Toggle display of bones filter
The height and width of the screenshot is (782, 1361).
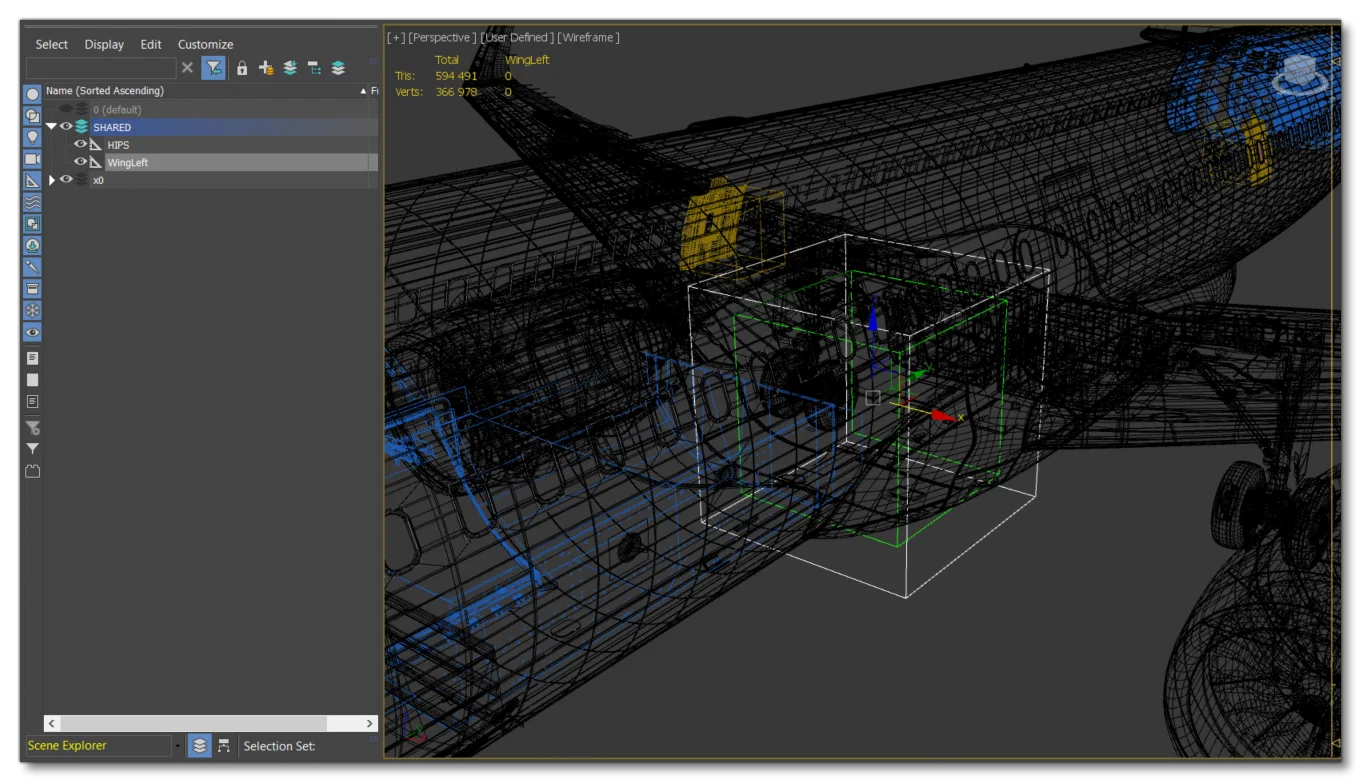click(32, 267)
